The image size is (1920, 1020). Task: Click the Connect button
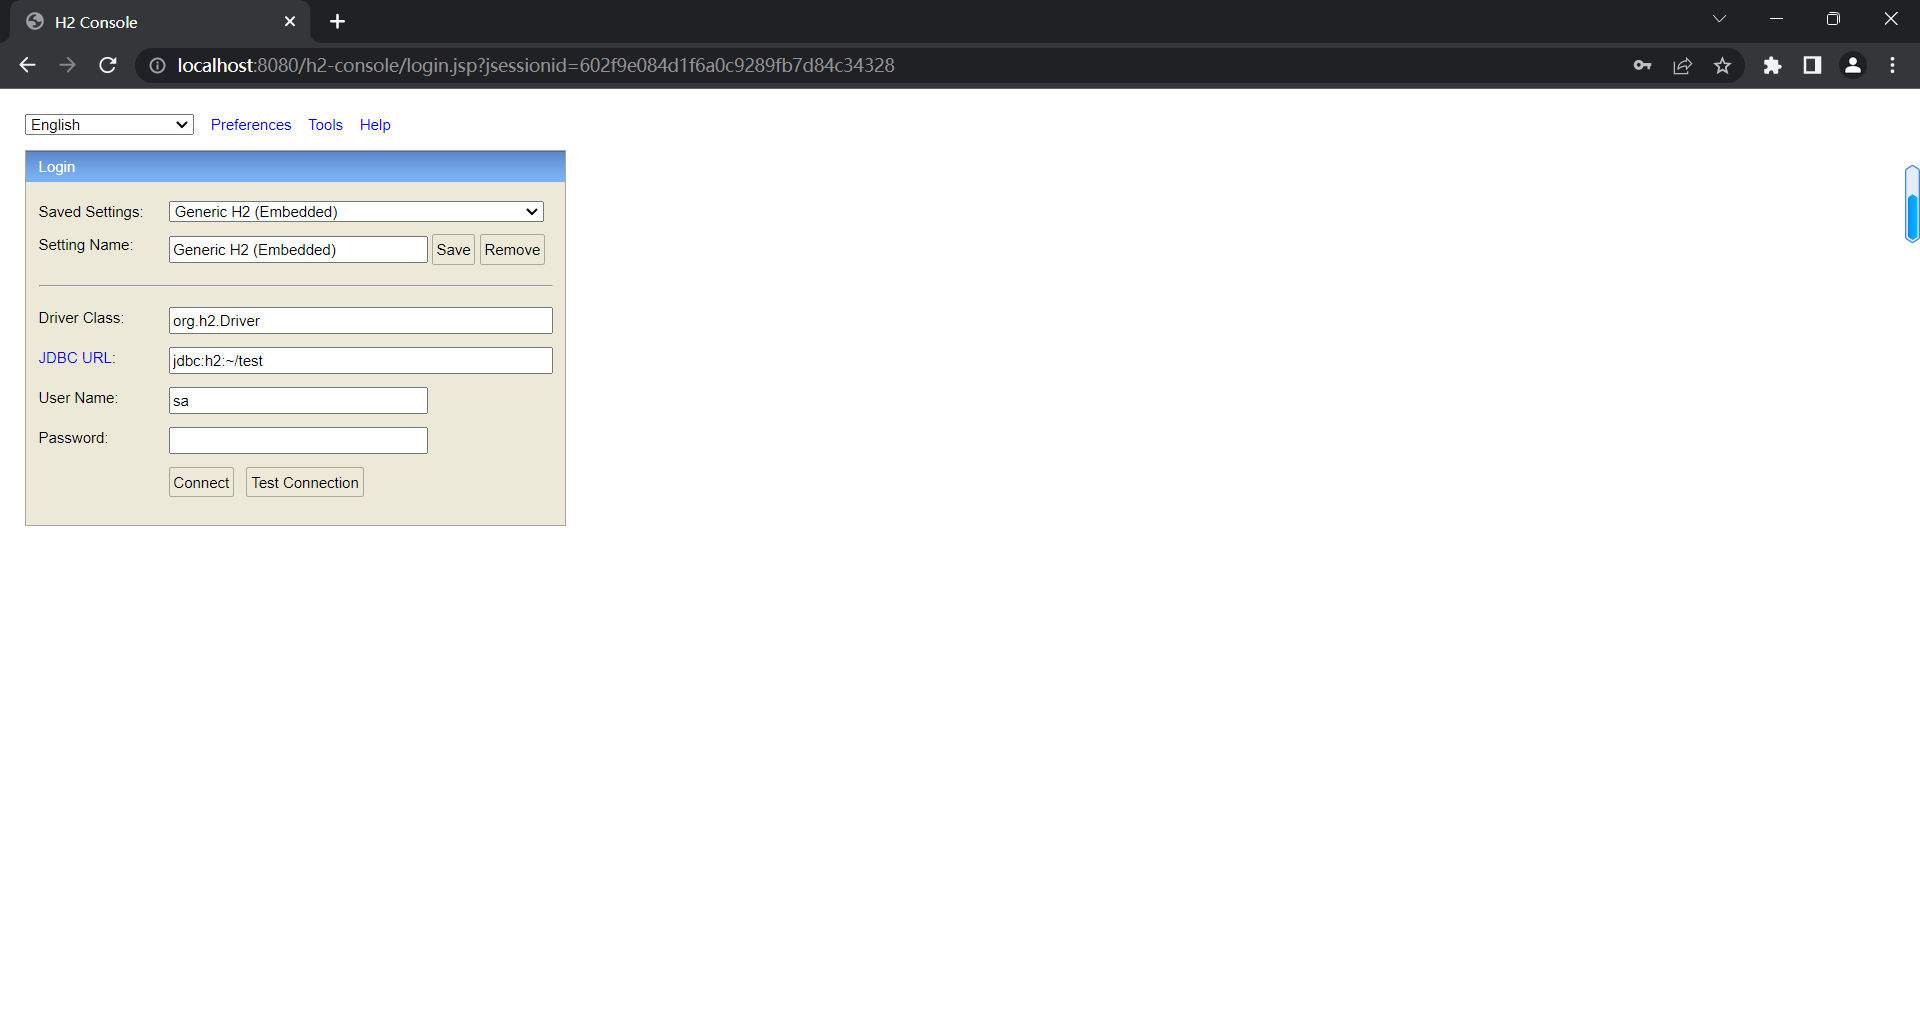click(x=201, y=482)
